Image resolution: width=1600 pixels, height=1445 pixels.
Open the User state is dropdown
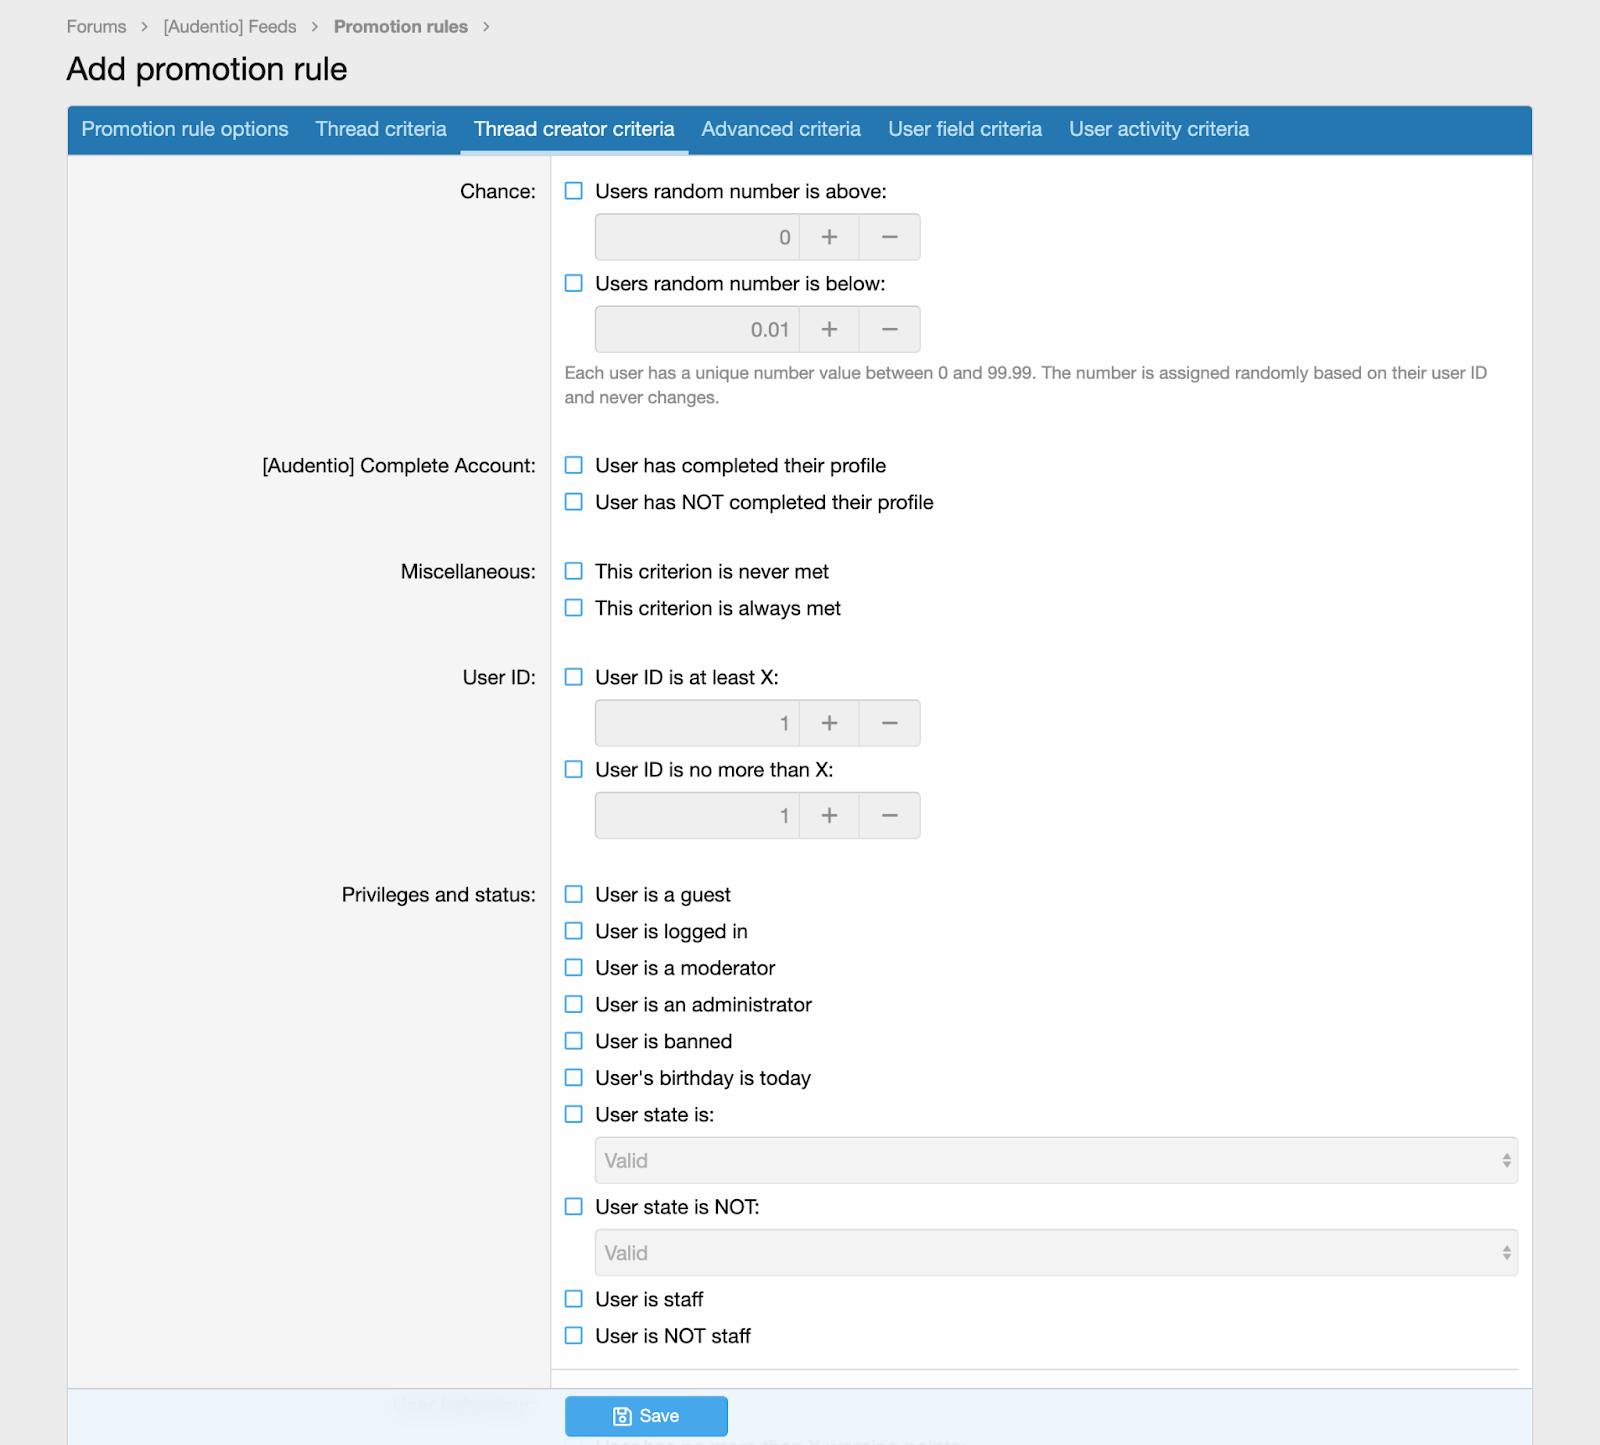pos(1055,1160)
